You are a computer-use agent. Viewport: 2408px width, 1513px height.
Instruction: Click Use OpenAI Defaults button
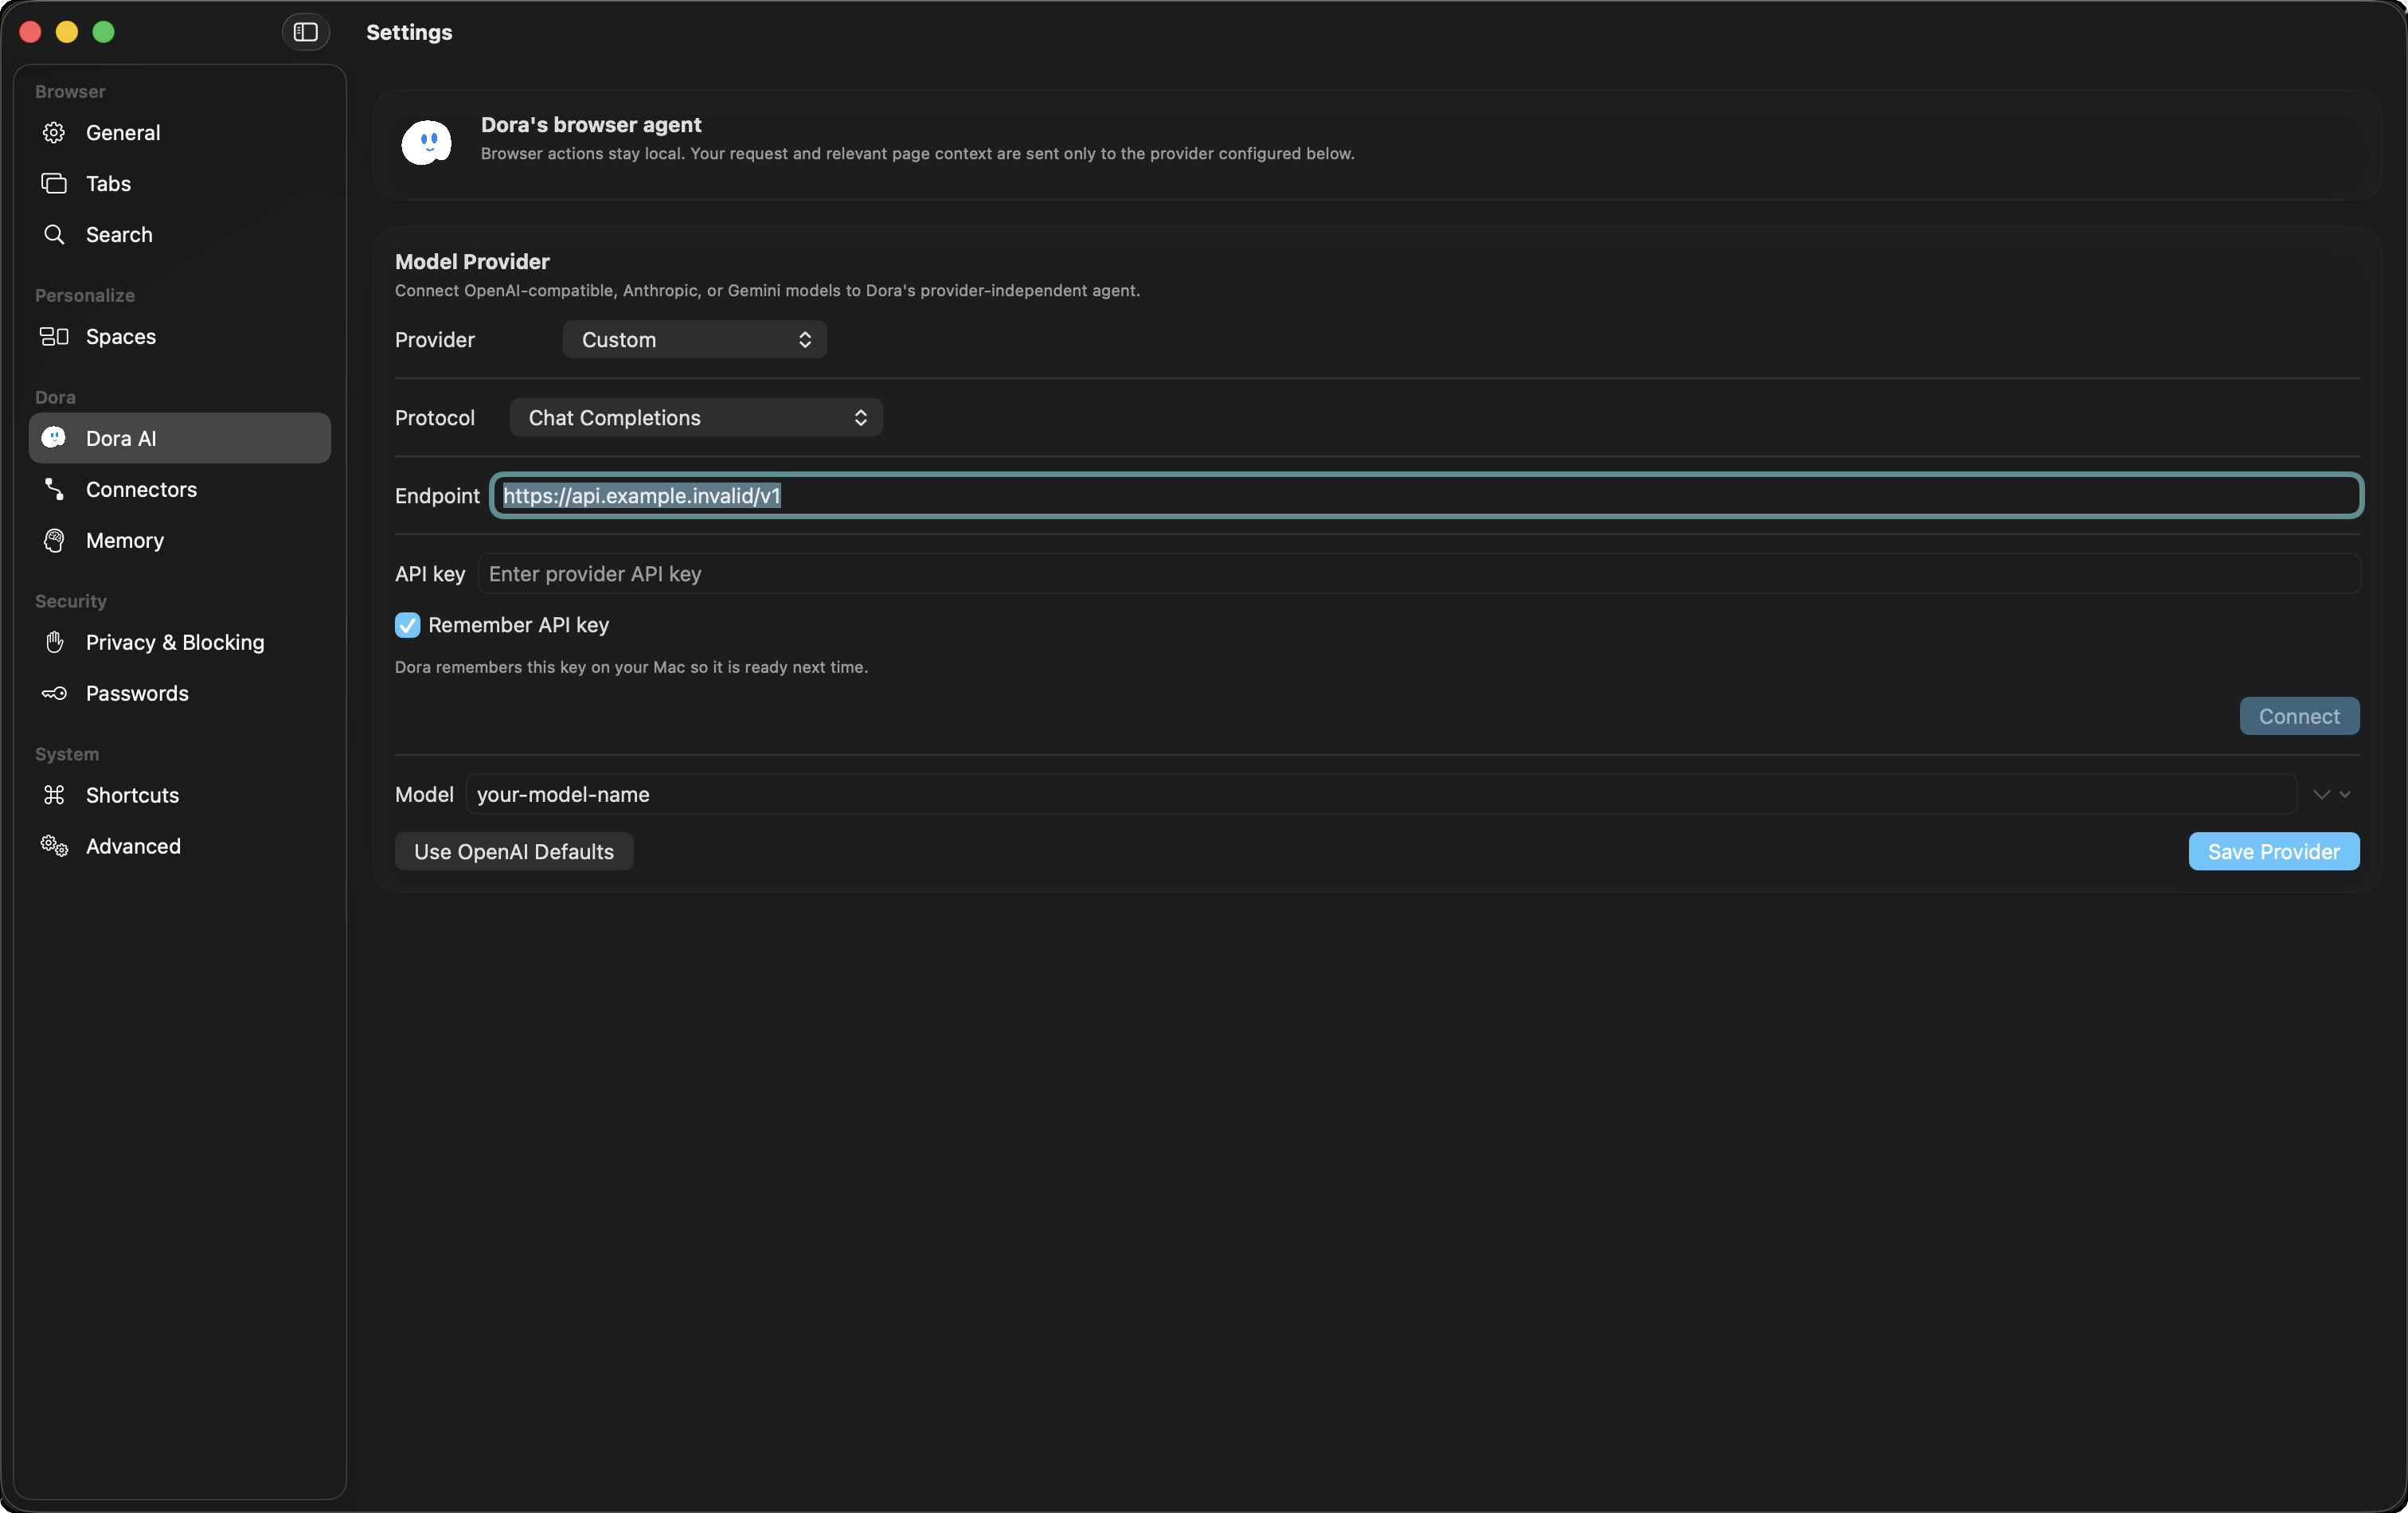pos(514,852)
